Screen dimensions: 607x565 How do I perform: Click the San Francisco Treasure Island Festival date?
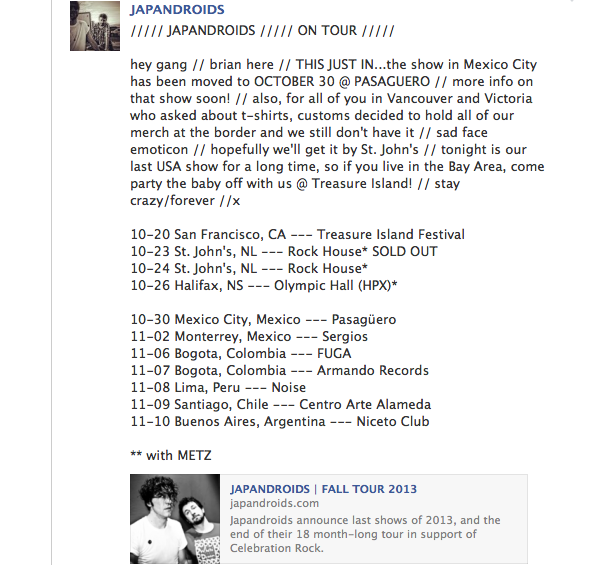[x=297, y=235]
